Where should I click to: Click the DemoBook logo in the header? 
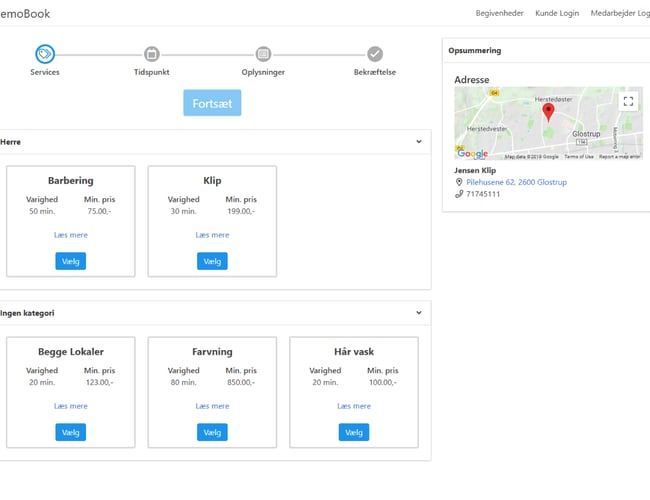tap(25, 14)
